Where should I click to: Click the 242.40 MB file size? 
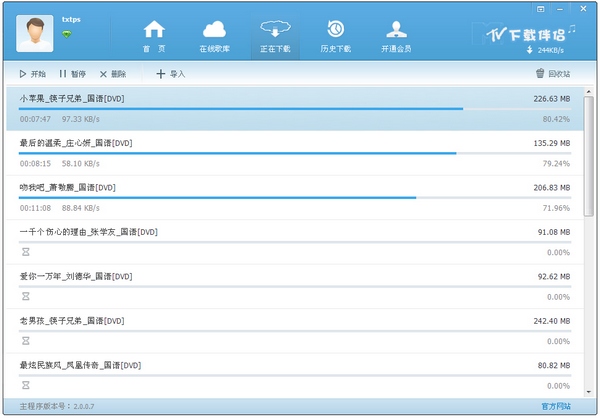(552, 321)
